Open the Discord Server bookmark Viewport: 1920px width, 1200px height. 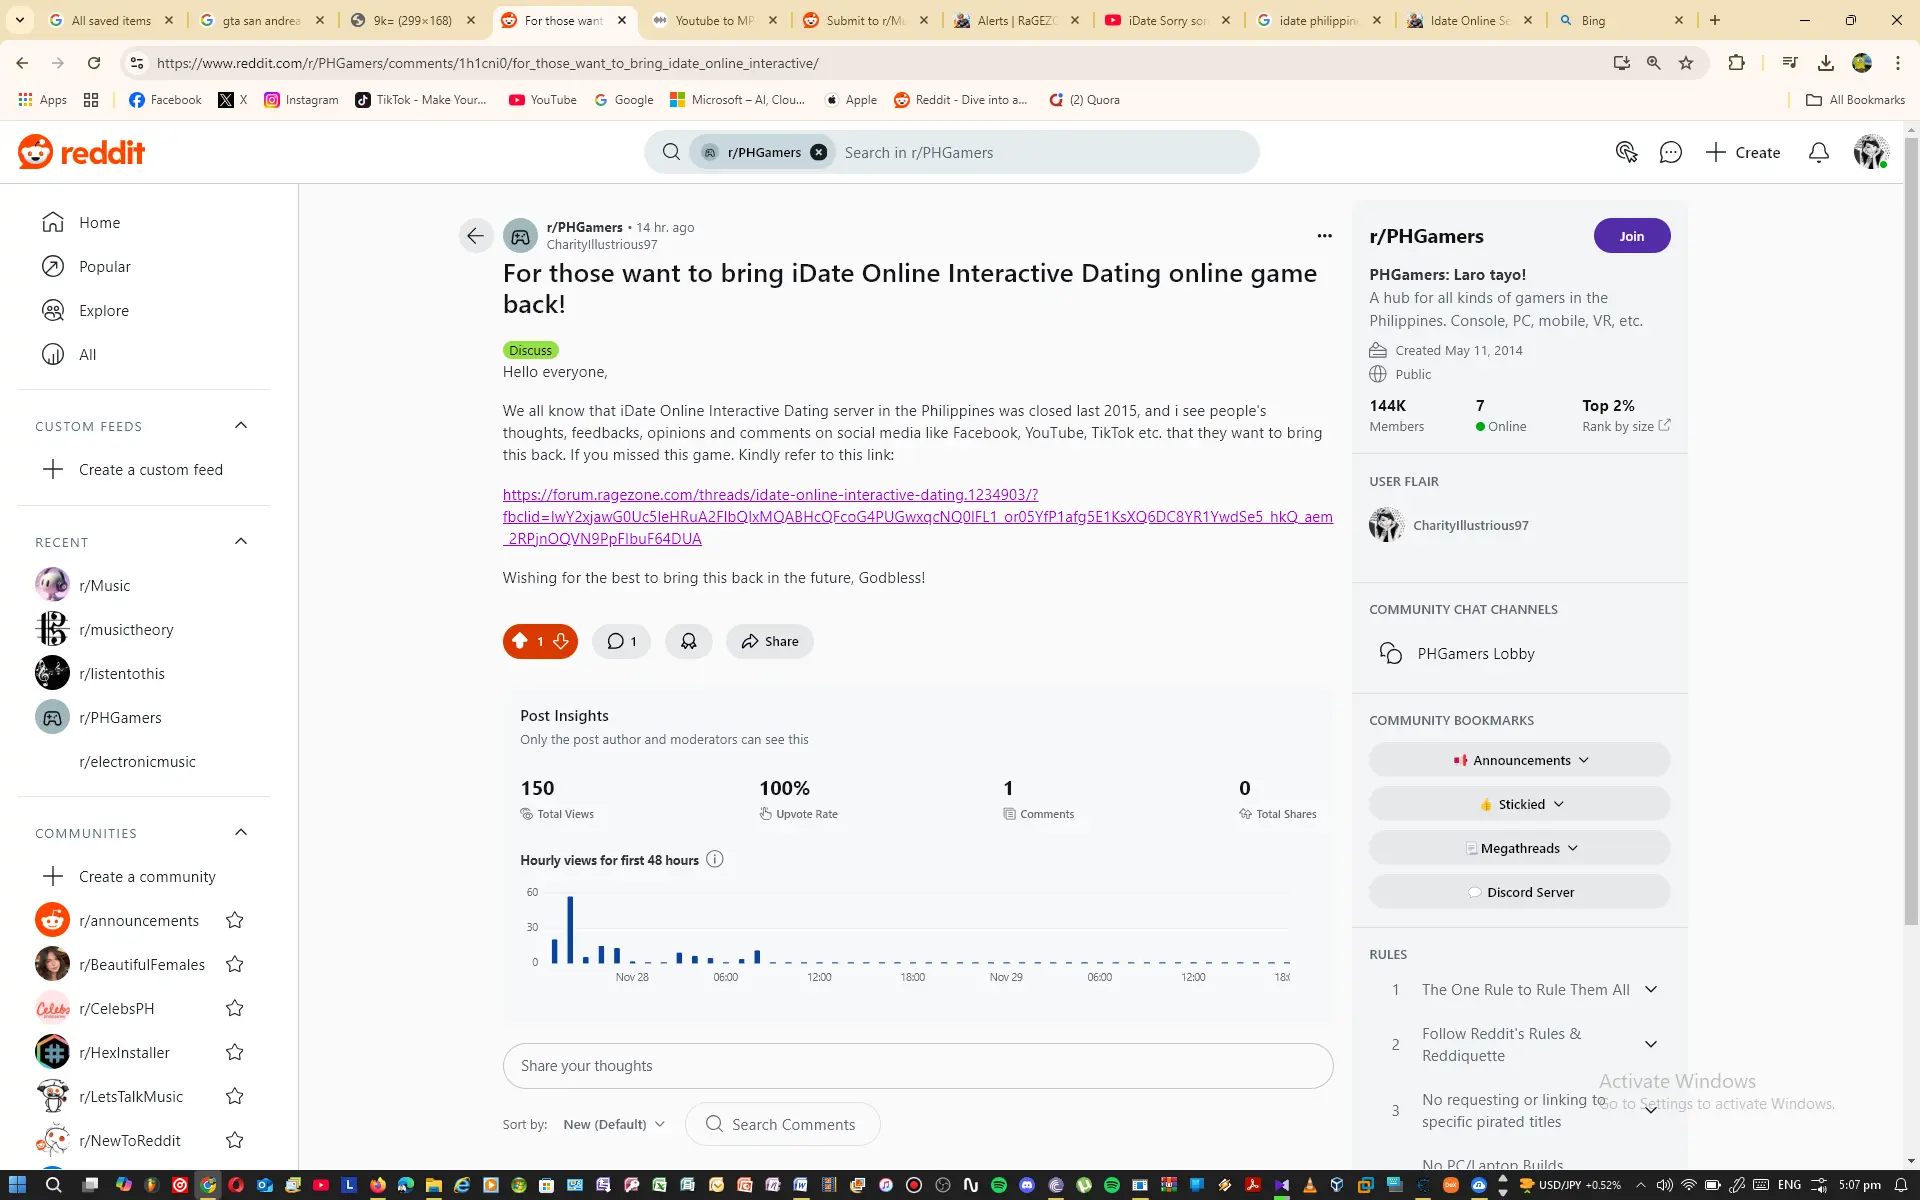pos(1519,892)
